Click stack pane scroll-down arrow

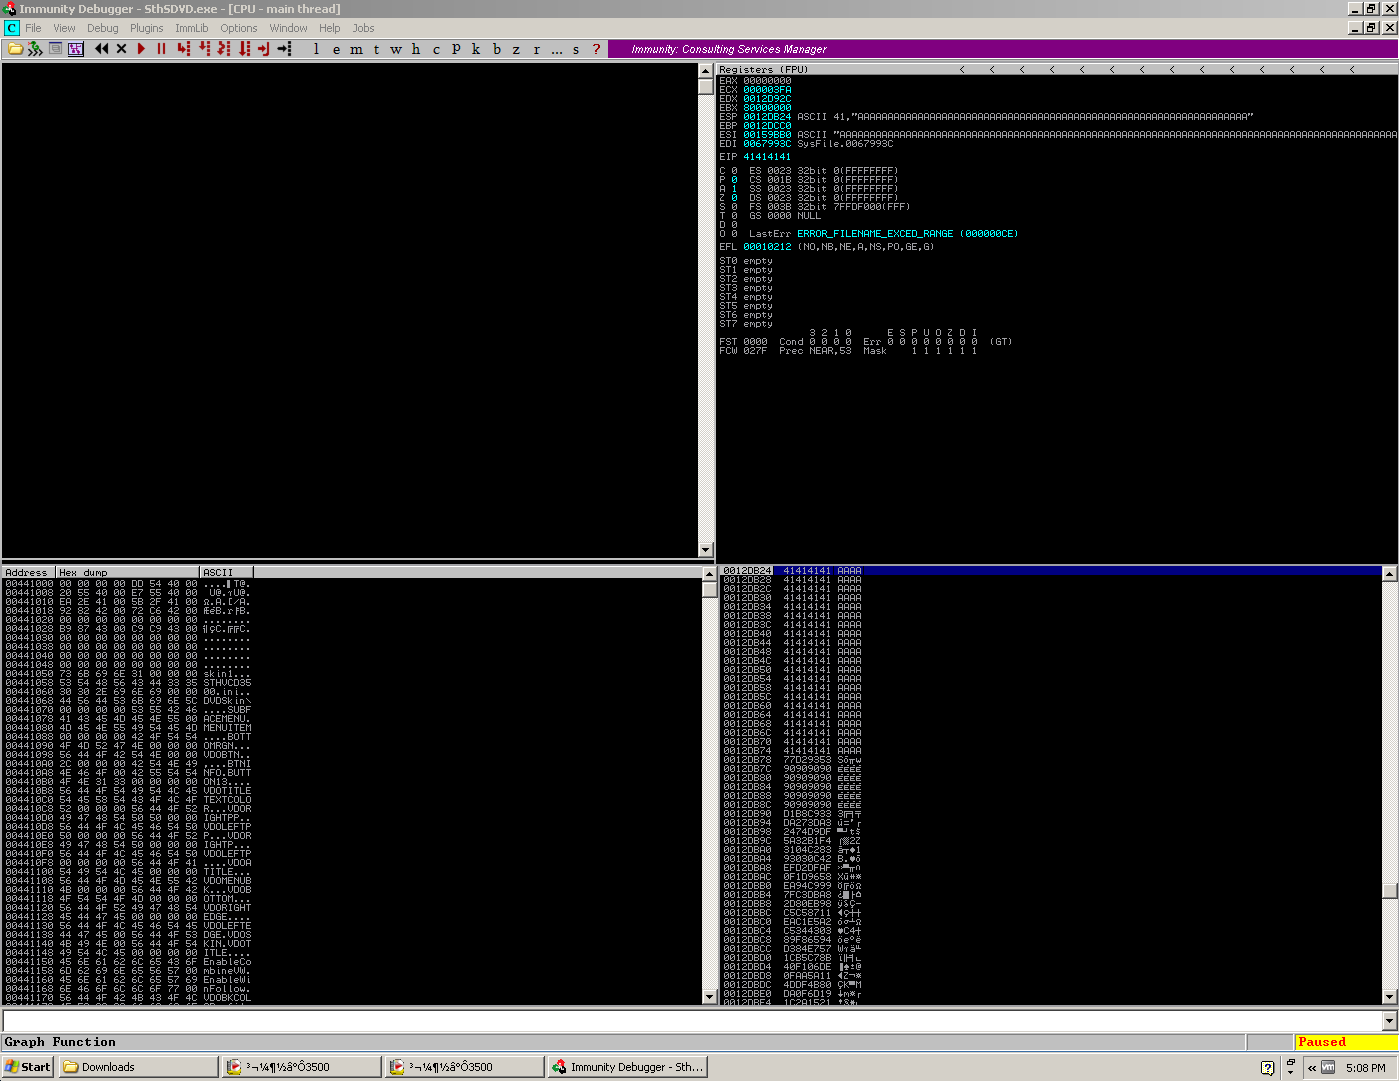coord(1389,997)
